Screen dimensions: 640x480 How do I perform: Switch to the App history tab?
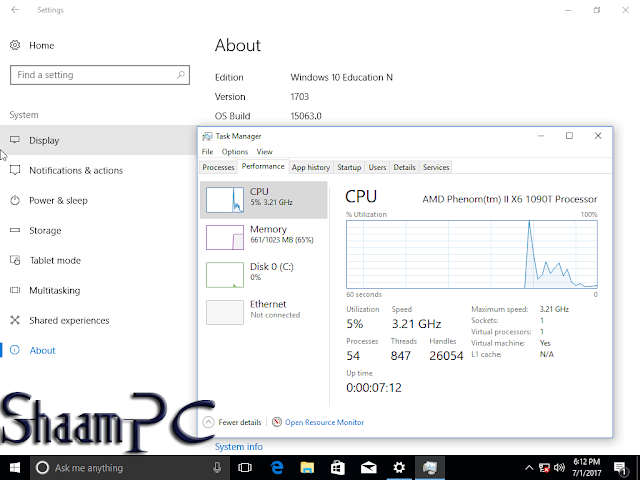click(x=311, y=167)
